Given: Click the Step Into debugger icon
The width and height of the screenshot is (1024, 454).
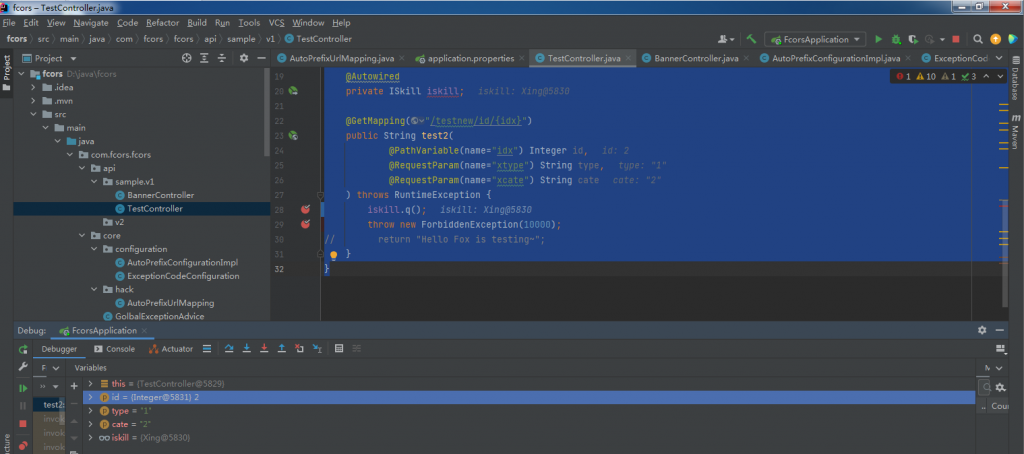Looking at the screenshot, I should pos(247,349).
